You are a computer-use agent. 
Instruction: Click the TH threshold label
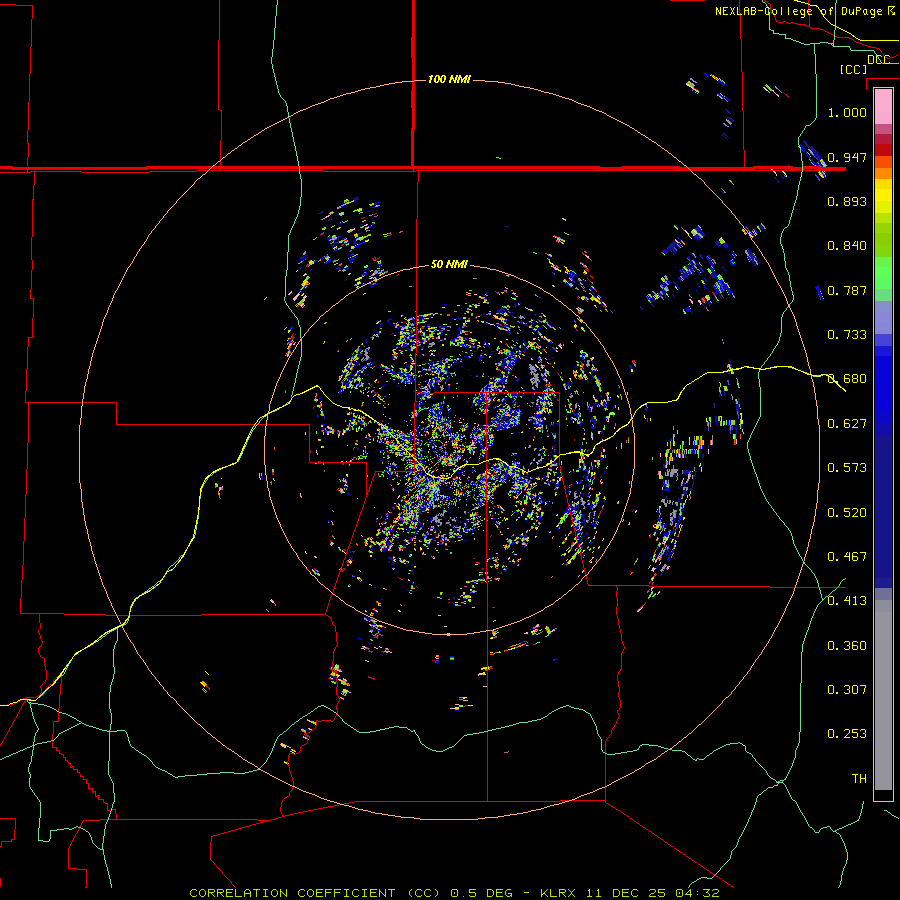[859, 779]
